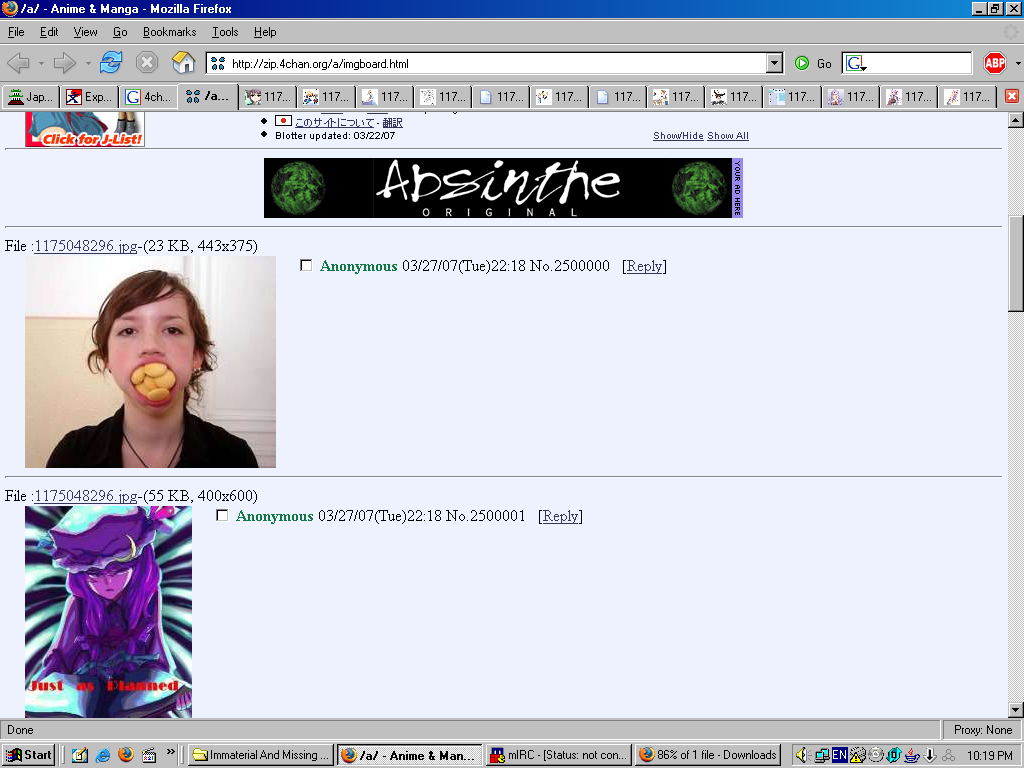Reply to post No.2500000

click(x=645, y=266)
